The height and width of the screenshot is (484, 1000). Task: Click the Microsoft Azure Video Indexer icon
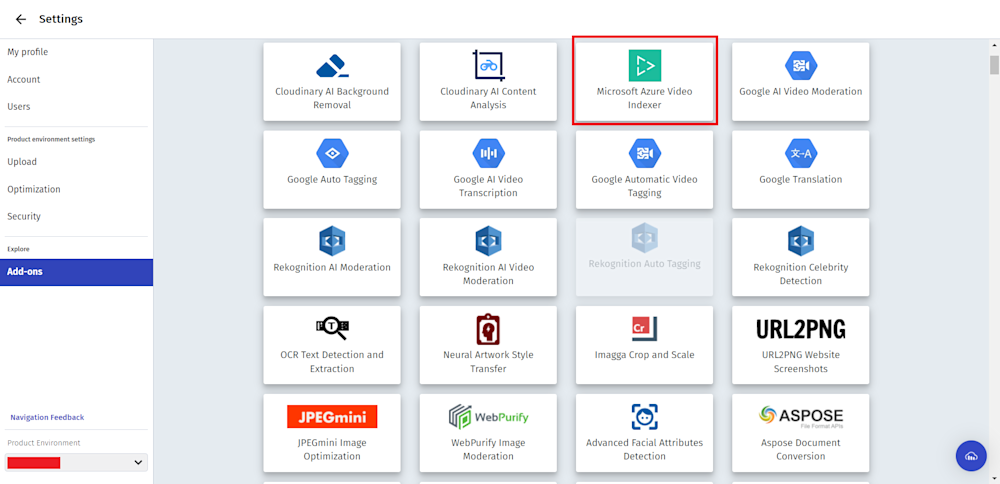[644, 65]
